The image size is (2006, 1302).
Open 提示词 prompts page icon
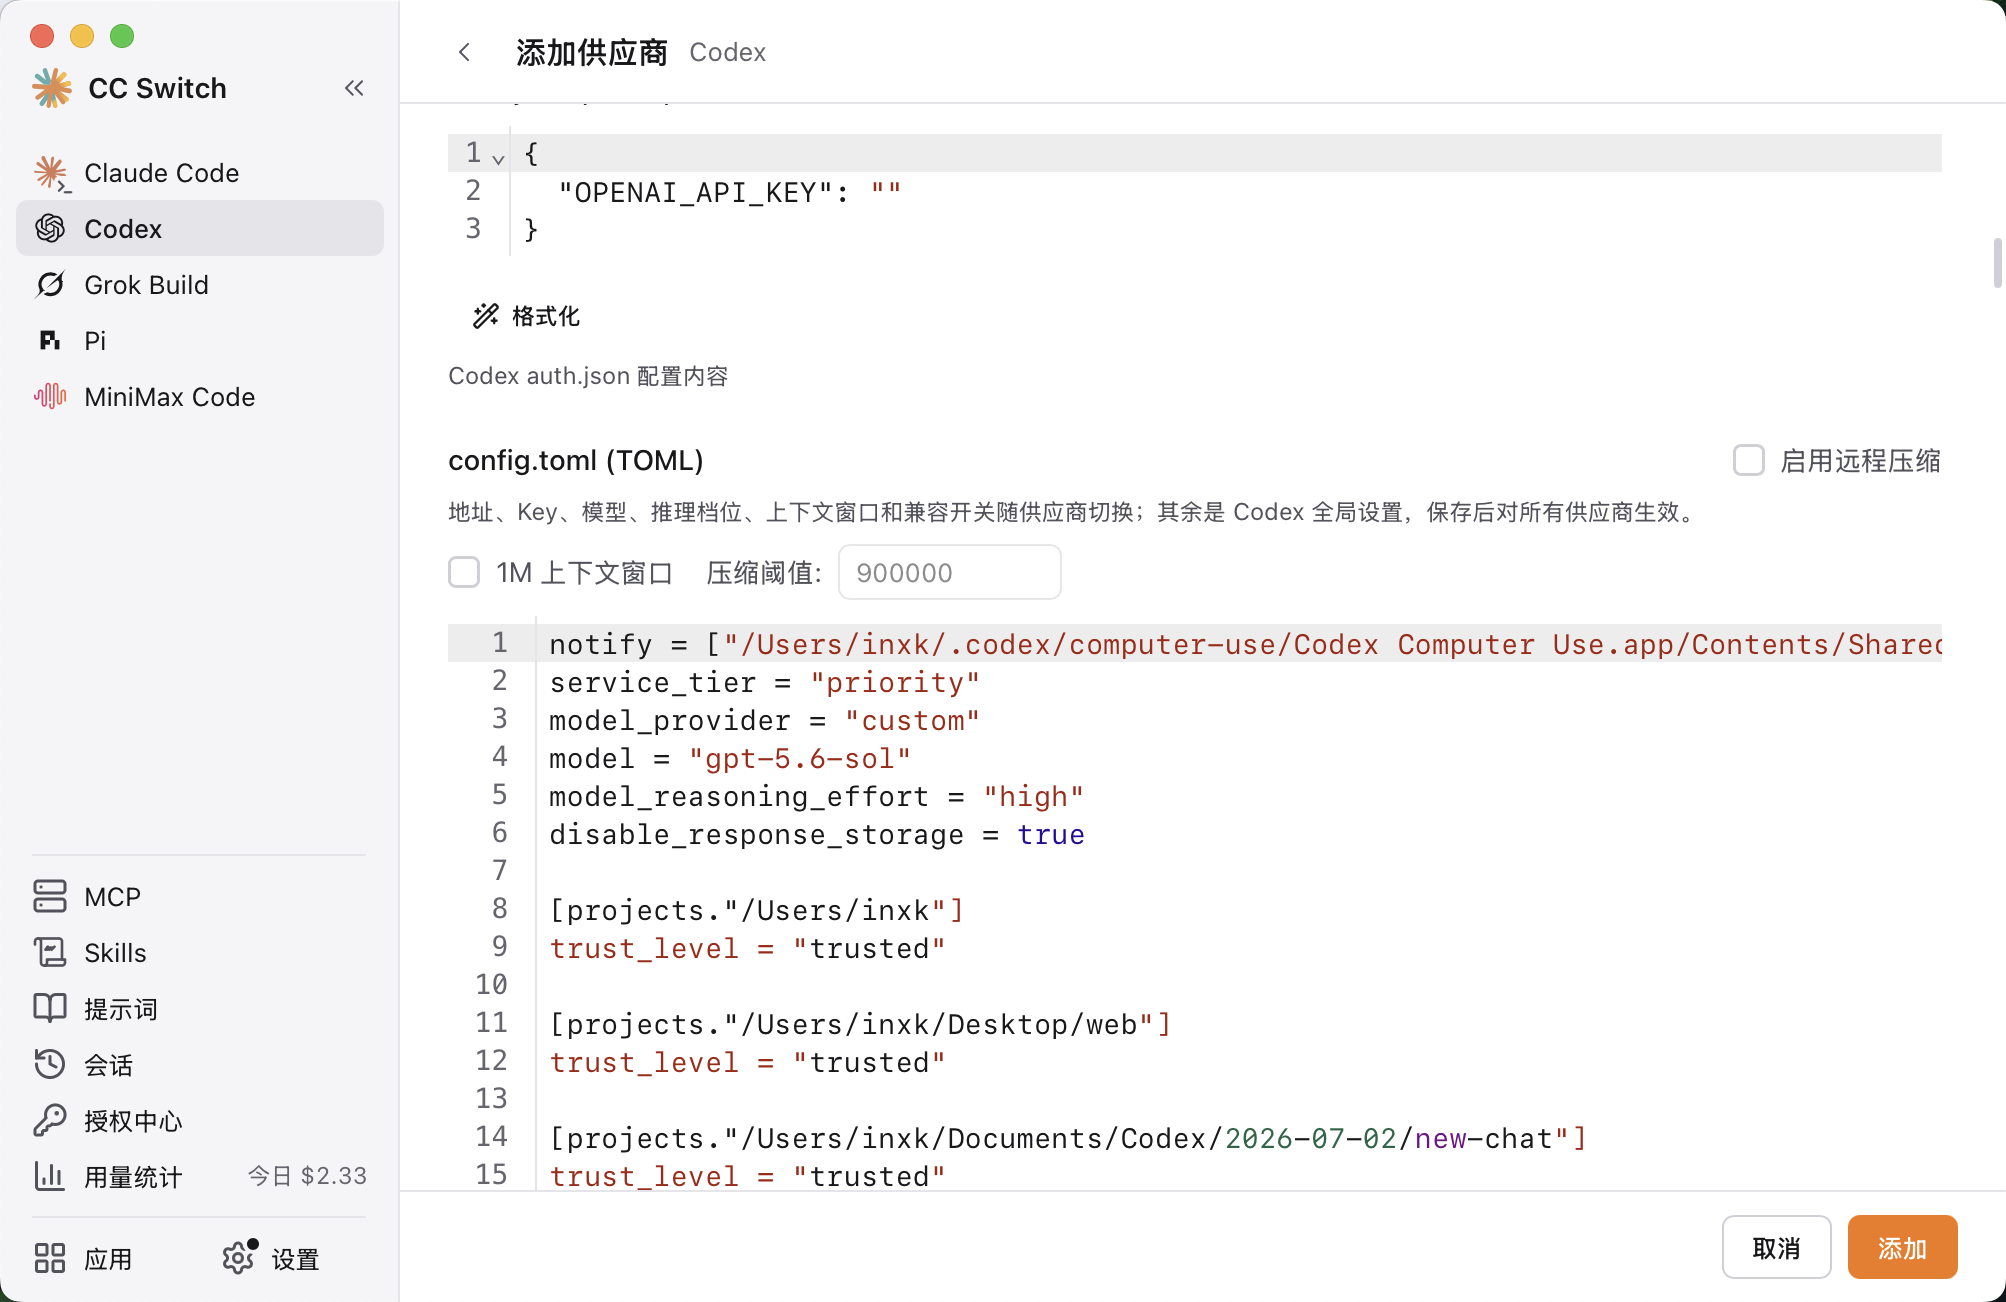point(50,1008)
